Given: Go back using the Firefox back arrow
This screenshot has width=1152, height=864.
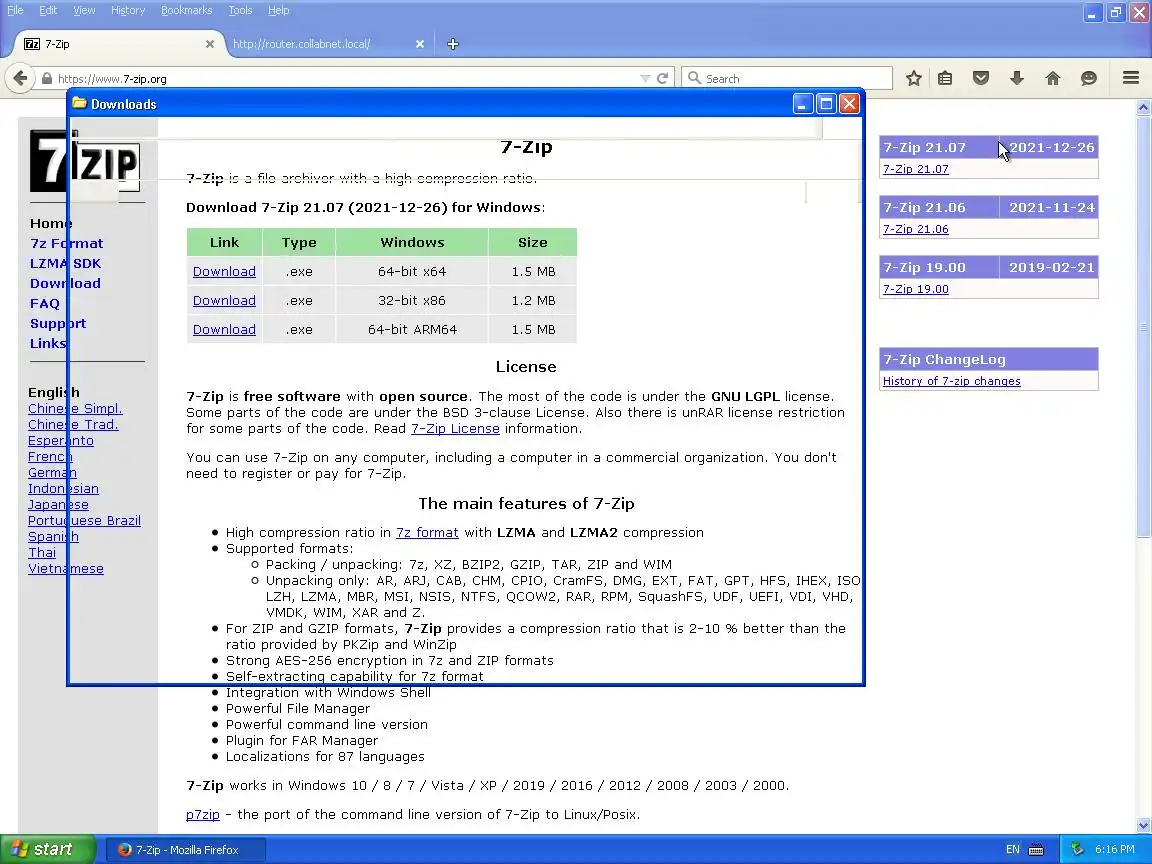Looking at the screenshot, I should click(x=20, y=78).
